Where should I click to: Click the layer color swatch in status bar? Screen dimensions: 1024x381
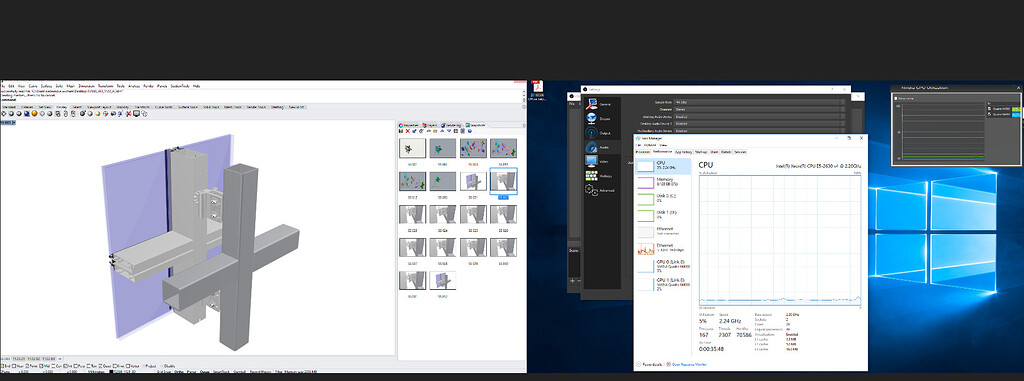pos(111,371)
